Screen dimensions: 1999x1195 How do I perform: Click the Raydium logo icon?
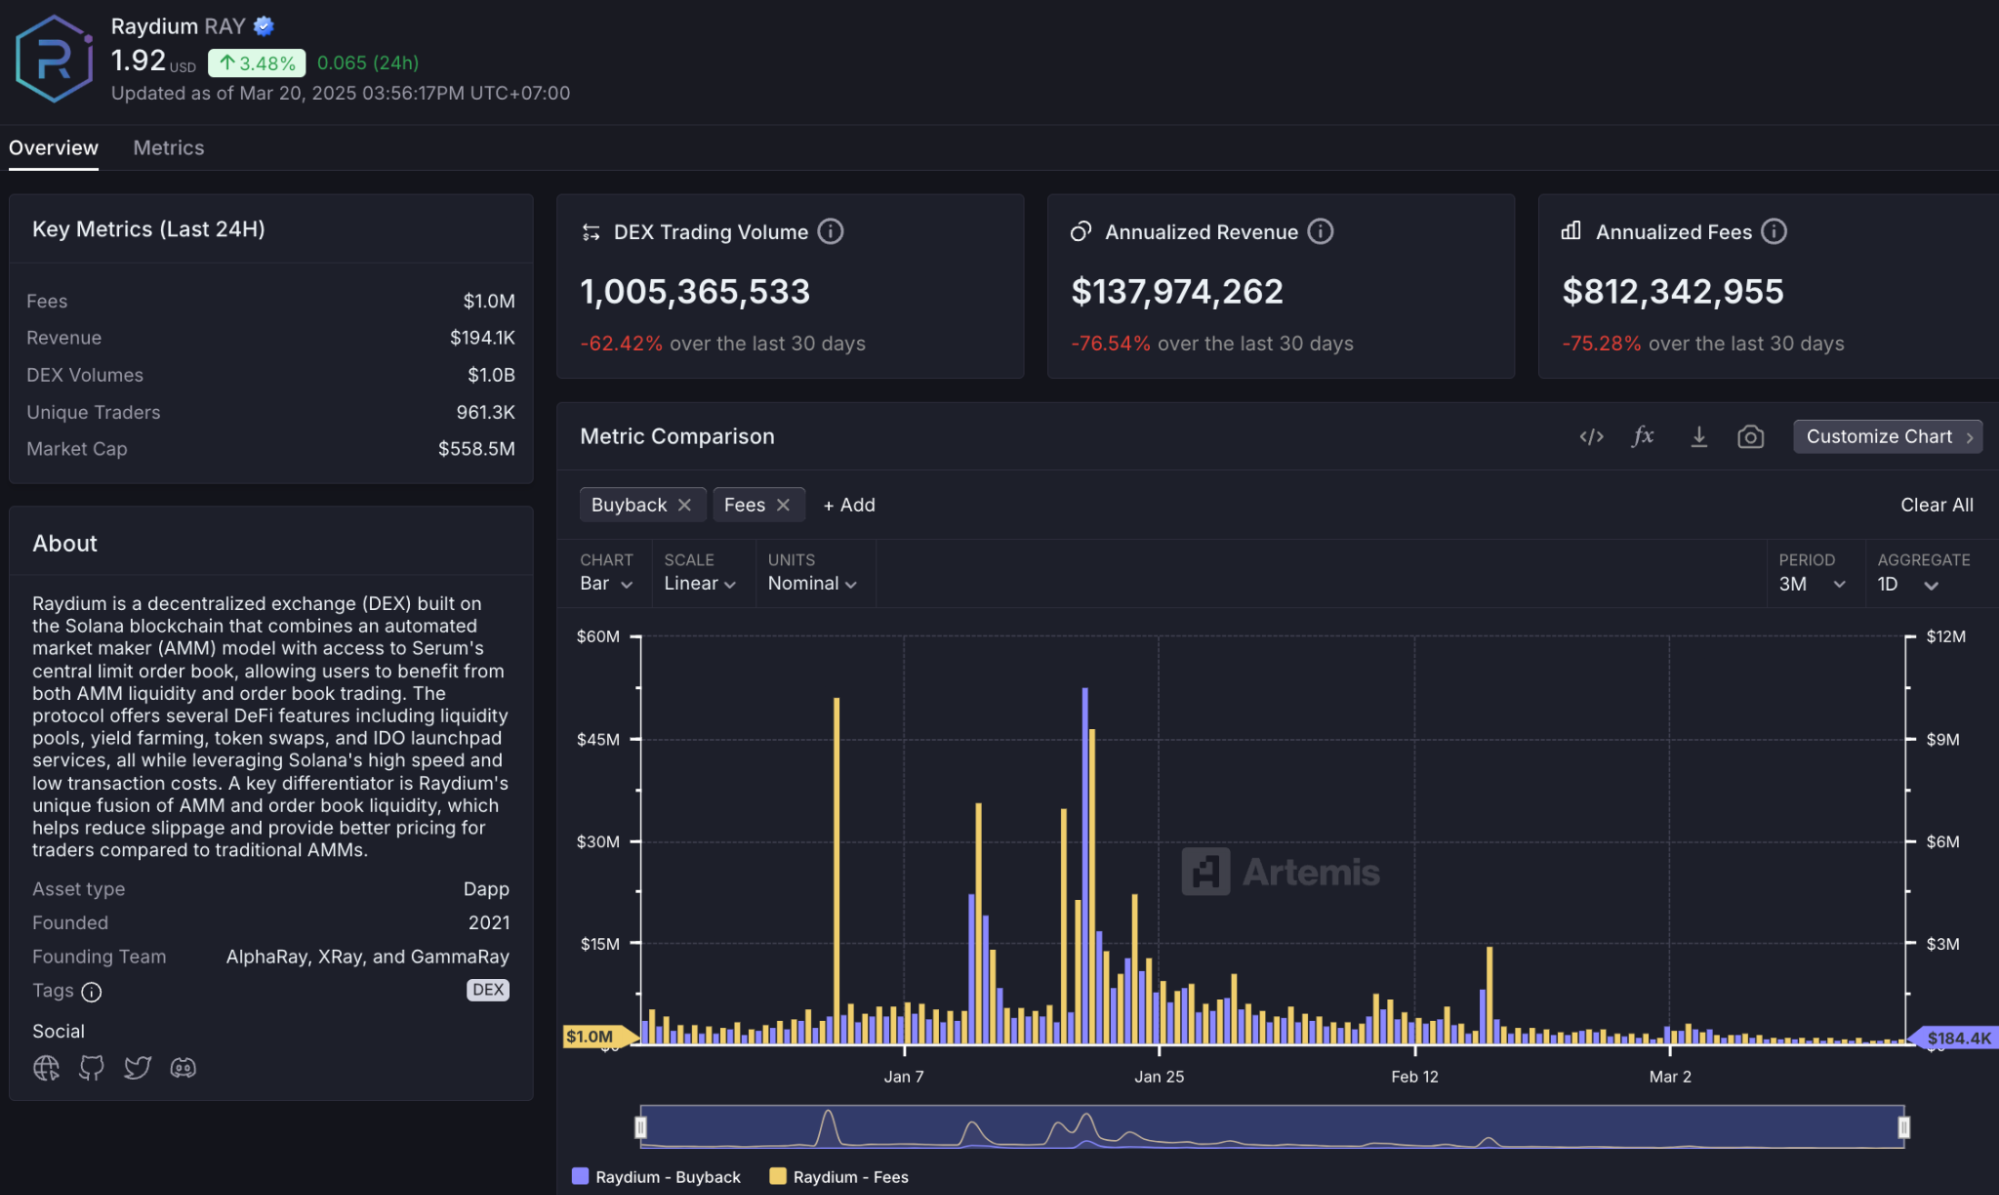[54, 59]
